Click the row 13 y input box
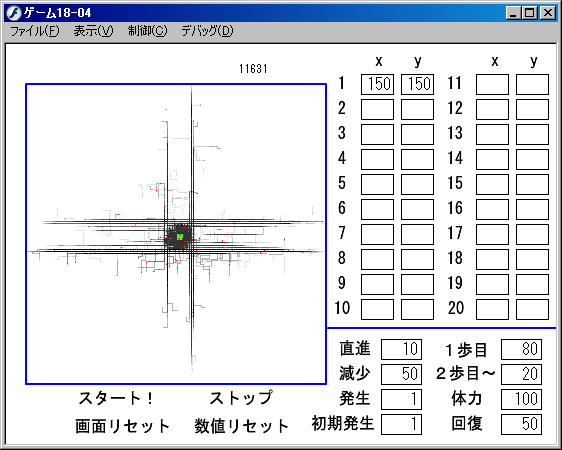Viewport: 562px width, 450px height. pos(532,134)
